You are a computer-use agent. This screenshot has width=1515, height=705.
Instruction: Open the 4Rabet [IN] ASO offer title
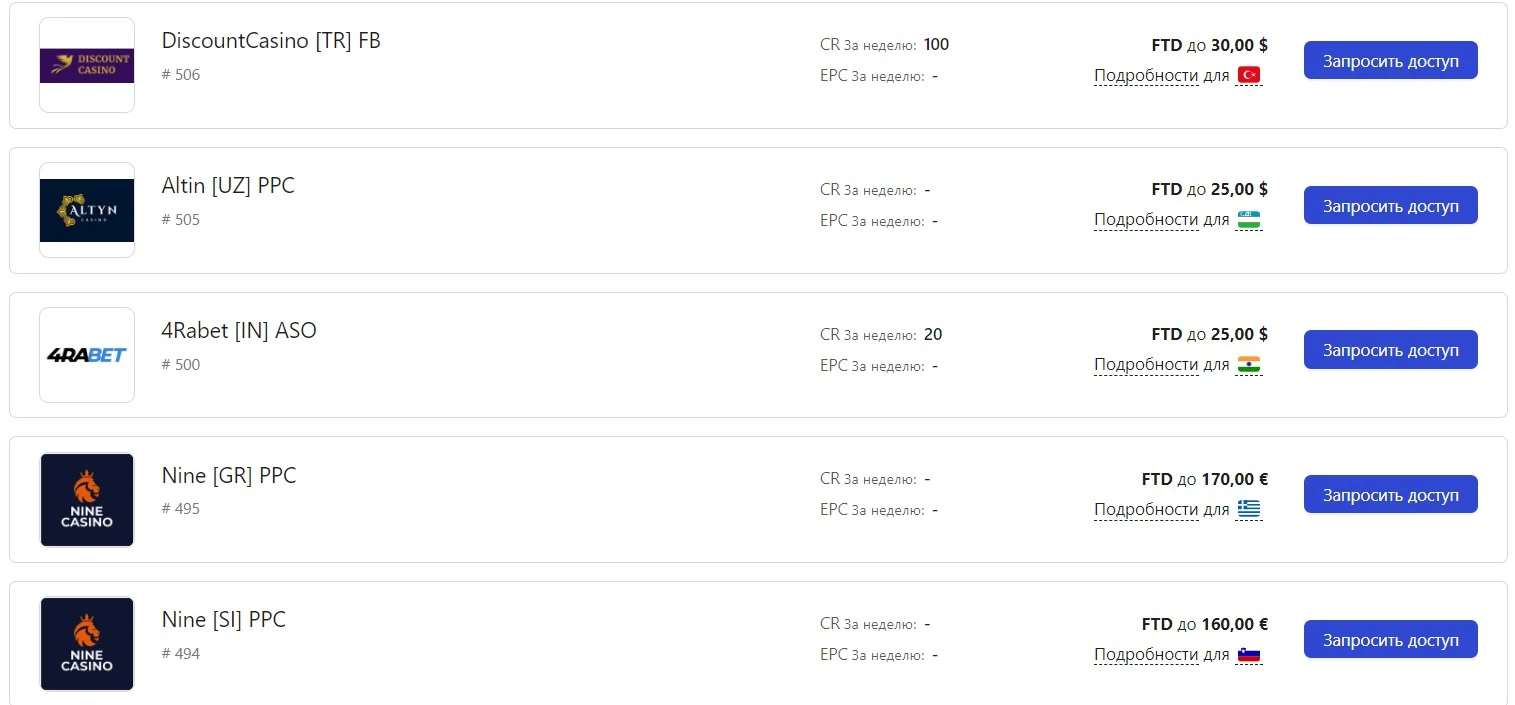[239, 331]
